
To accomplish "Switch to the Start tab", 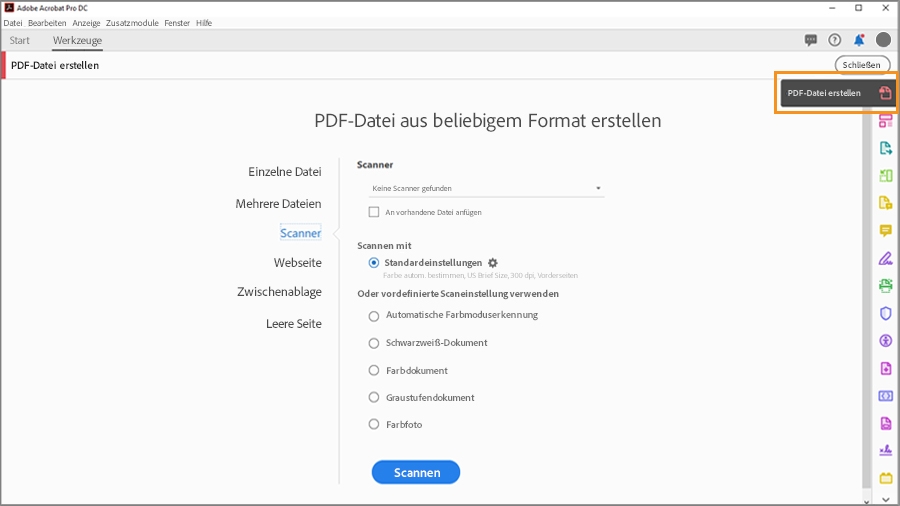I will pyautogui.click(x=20, y=41).
